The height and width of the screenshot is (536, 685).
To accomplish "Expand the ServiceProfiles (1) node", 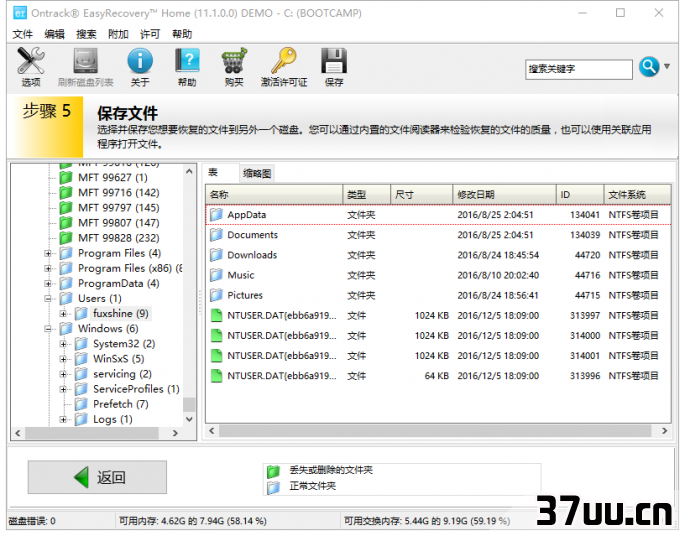I will (63, 389).
